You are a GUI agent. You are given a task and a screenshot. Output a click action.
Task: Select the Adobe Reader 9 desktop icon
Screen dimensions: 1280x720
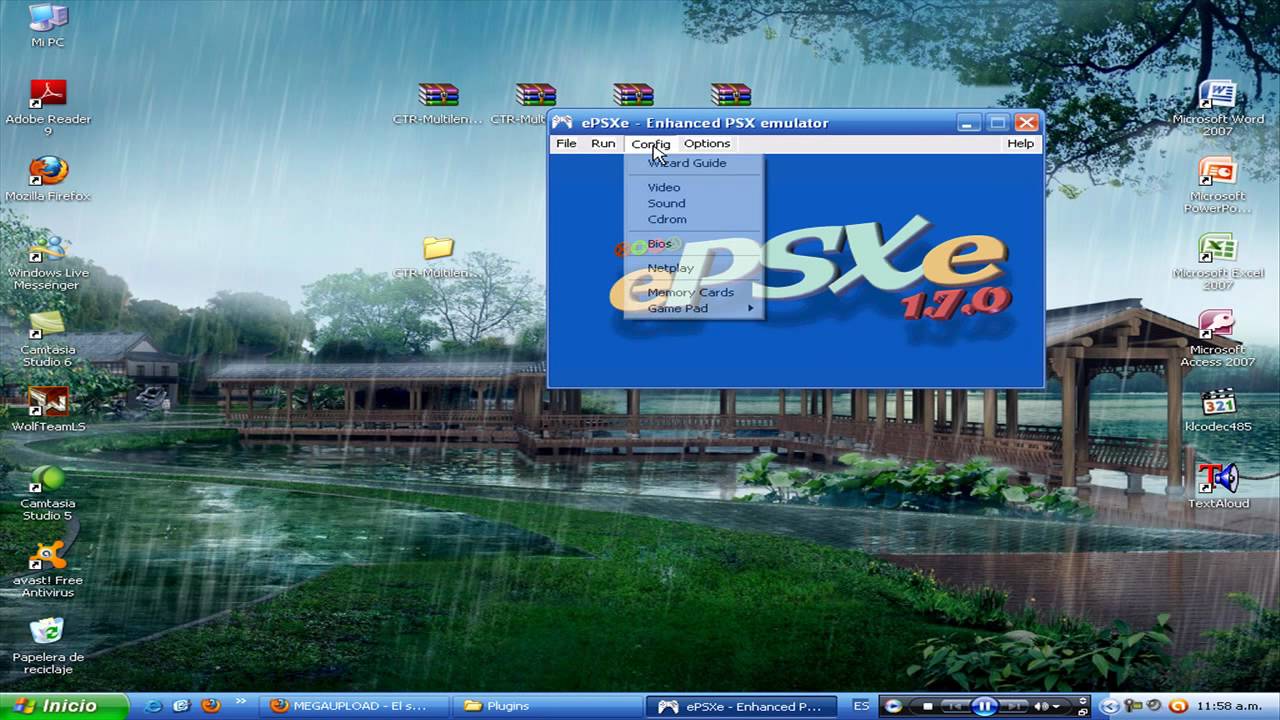47,108
